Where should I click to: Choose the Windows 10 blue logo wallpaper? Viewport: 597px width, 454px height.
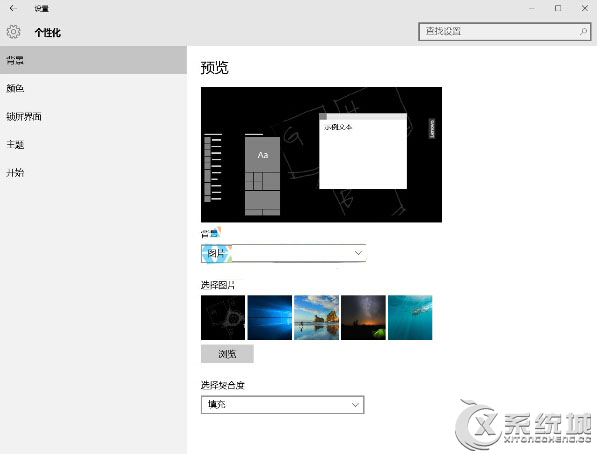(x=270, y=317)
